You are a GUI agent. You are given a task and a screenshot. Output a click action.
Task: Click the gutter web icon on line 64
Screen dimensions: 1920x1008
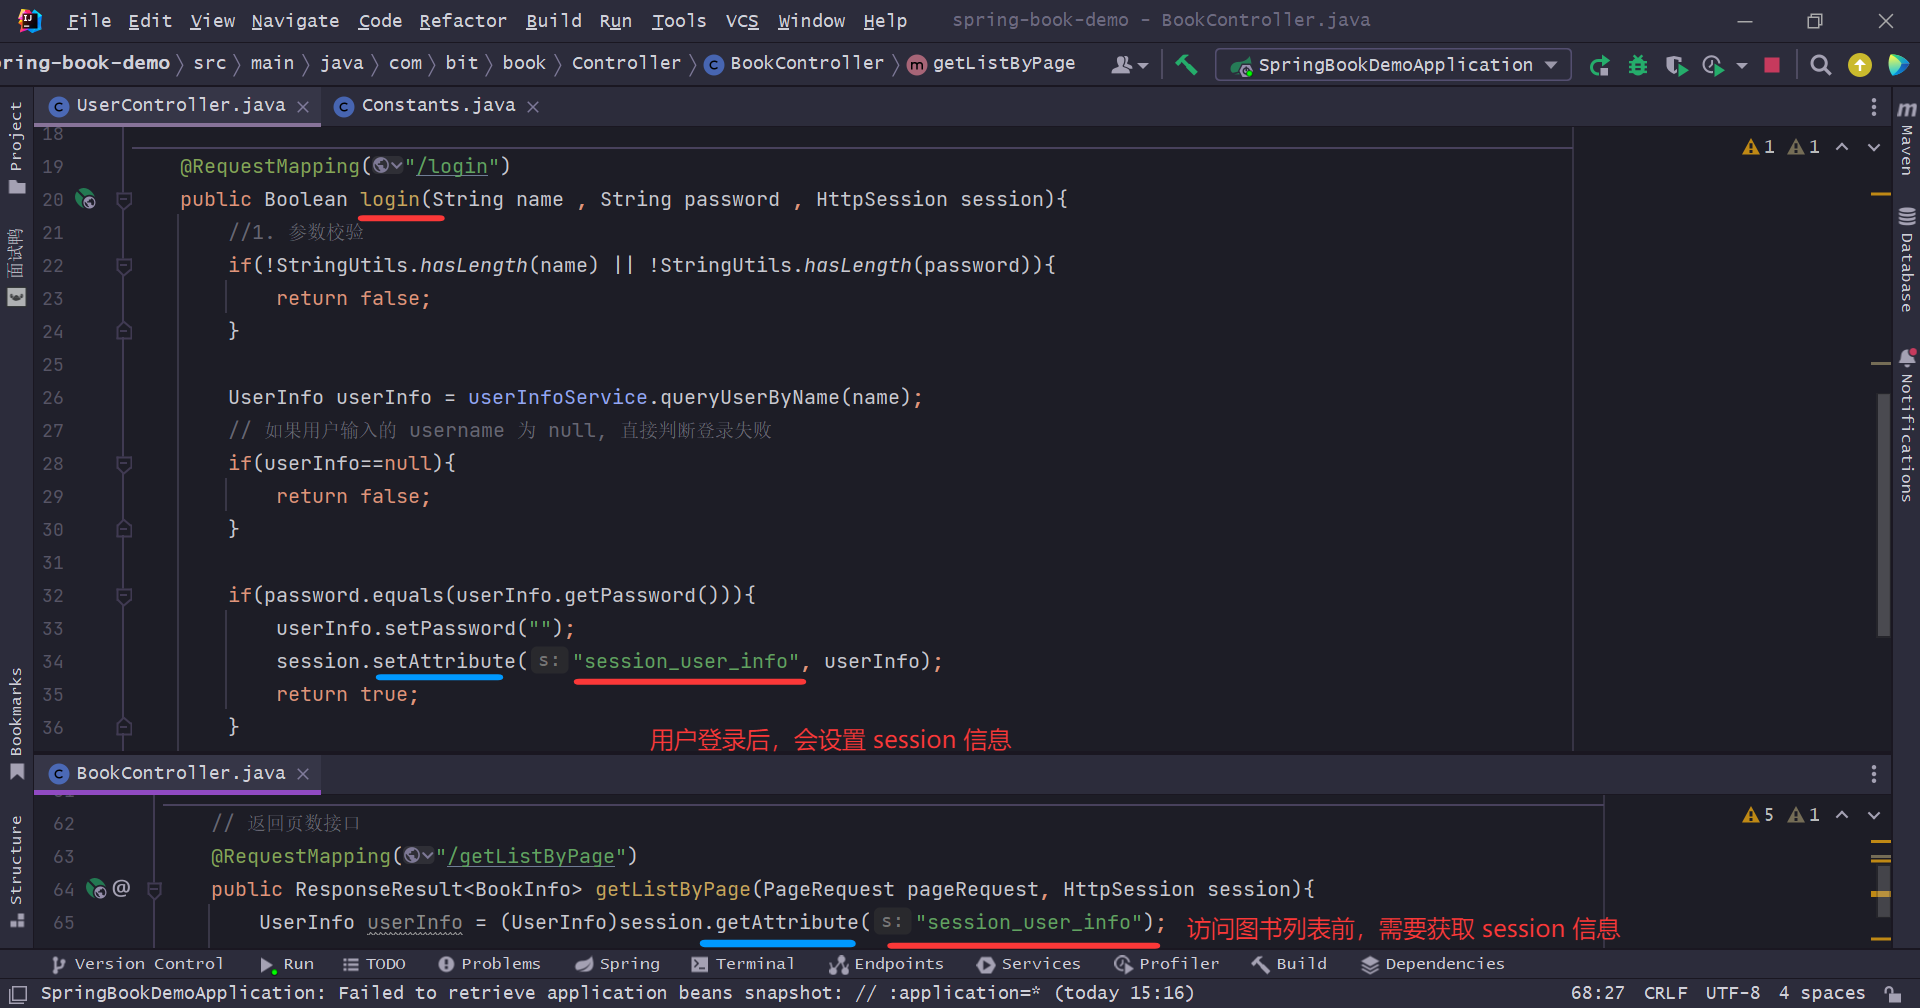[x=96, y=888]
